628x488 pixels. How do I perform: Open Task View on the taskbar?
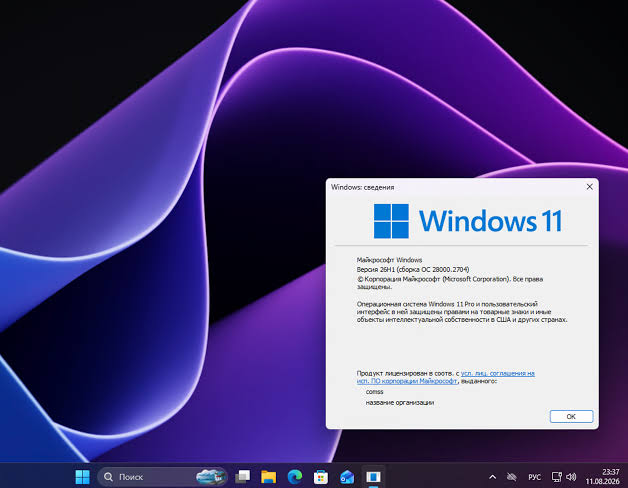tap(243, 477)
